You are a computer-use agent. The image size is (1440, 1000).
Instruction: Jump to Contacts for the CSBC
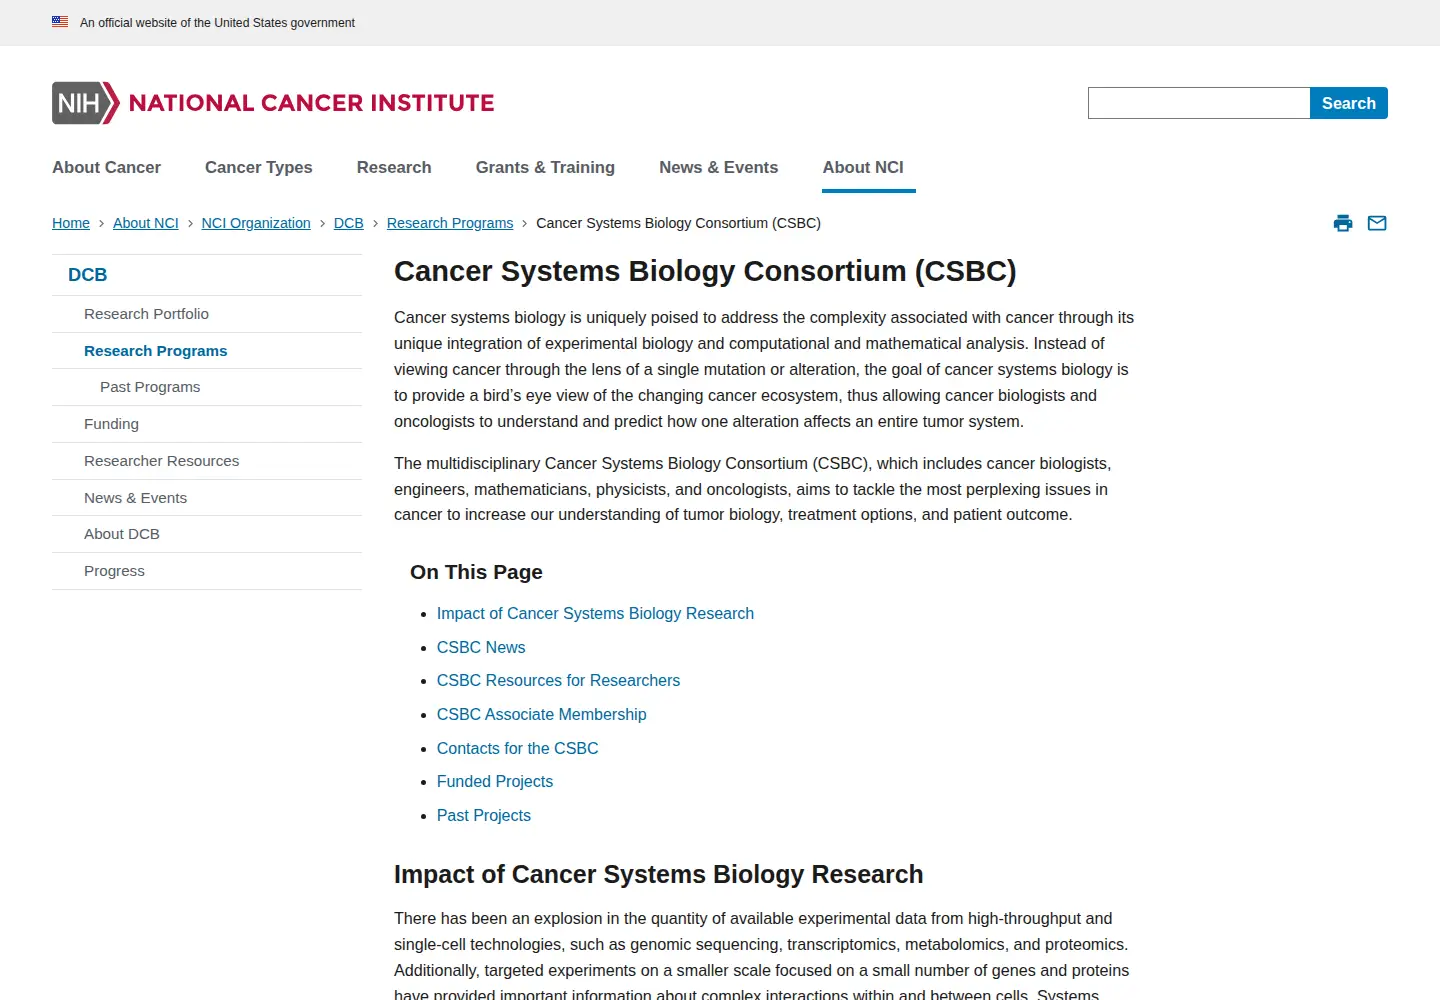click(x=517, y=748)
